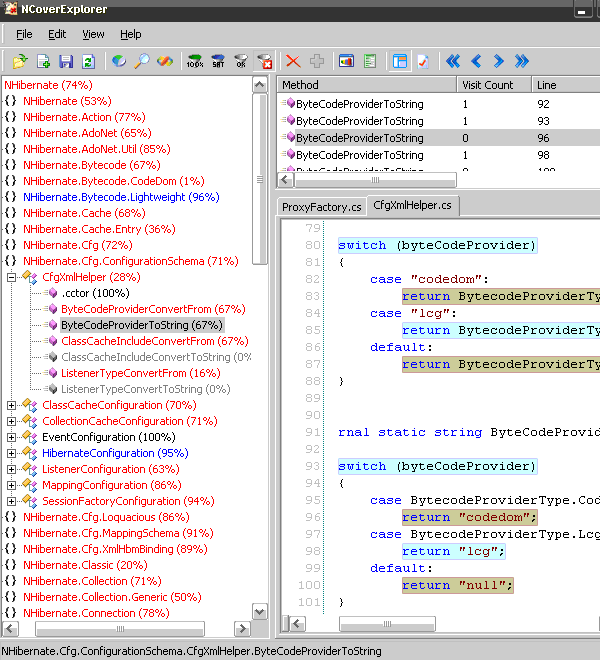Image resolution: width=600 pixels, height=660 pixels.
Task: Click the magnifying glass find icon
Action: tap(141, 61)
